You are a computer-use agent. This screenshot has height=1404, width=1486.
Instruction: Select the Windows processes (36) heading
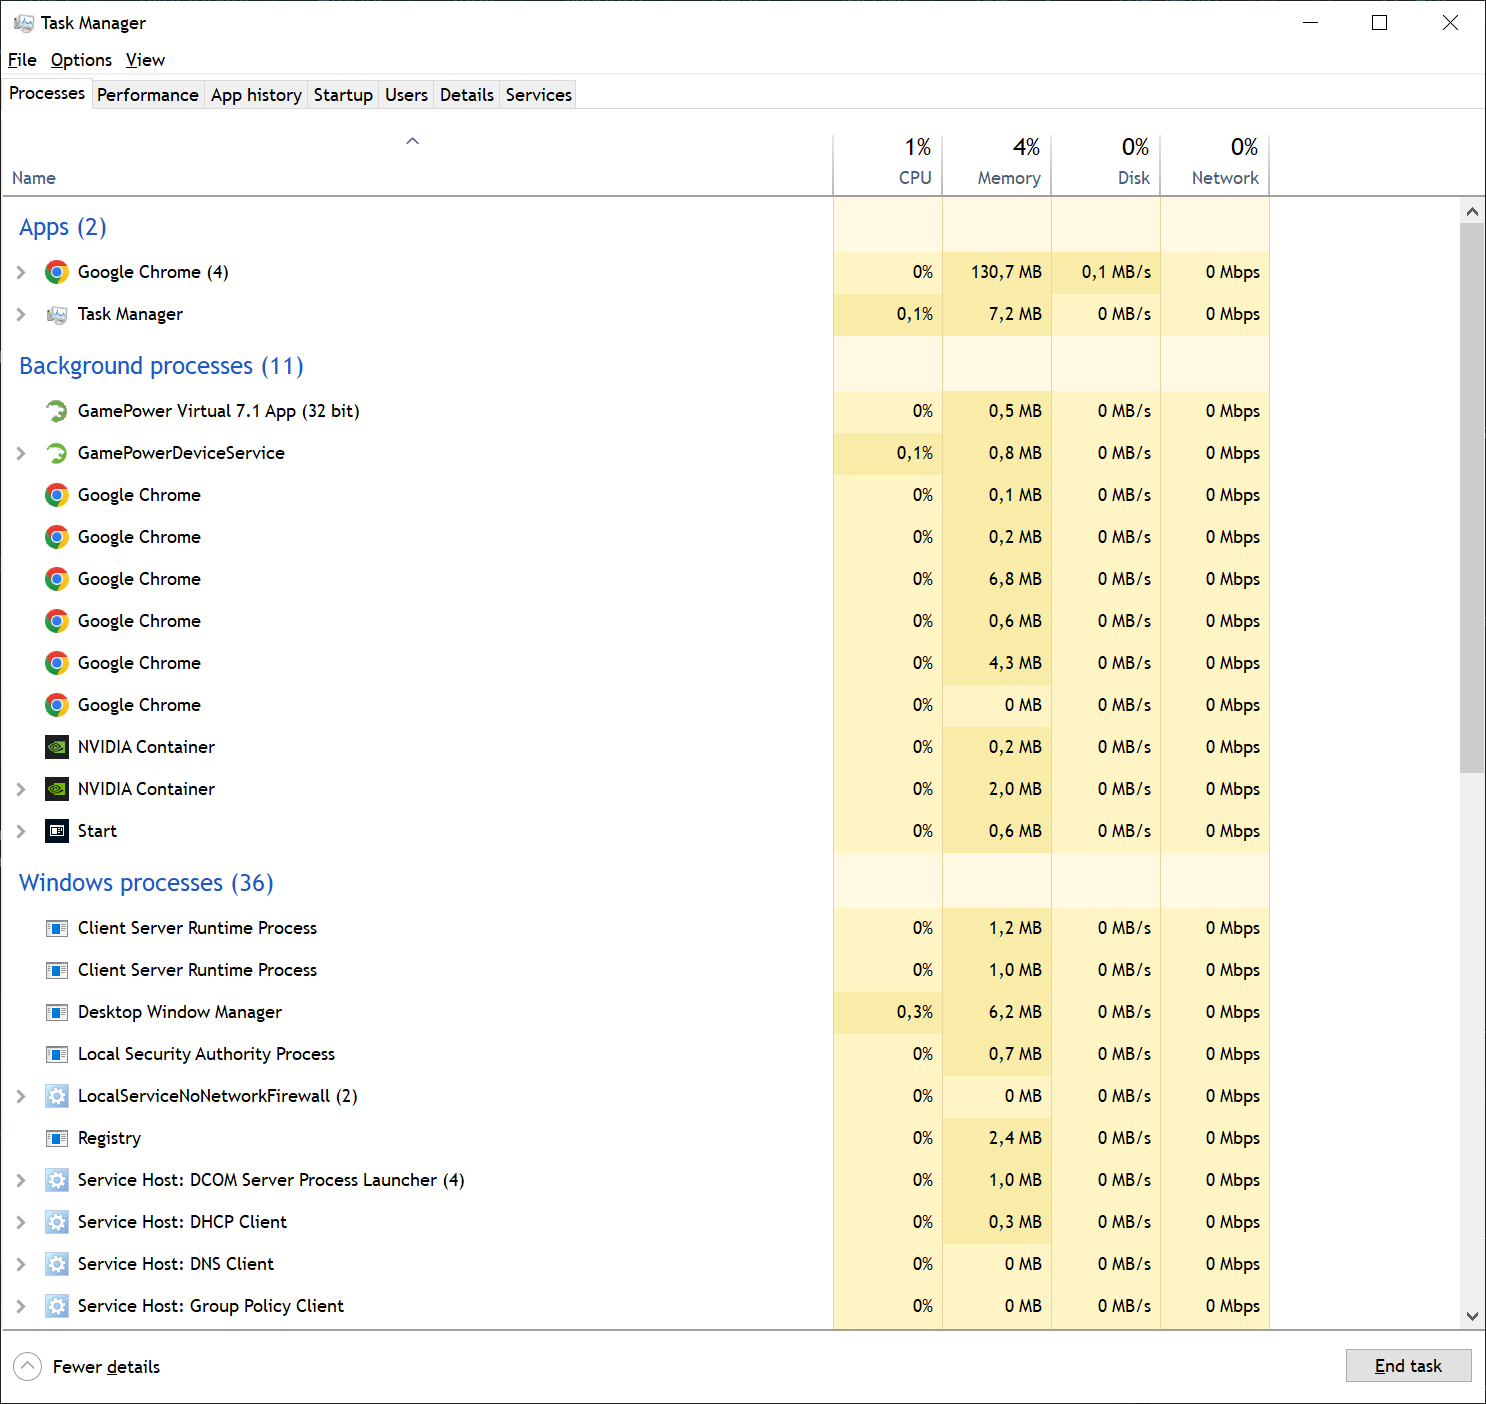(146, 883)
